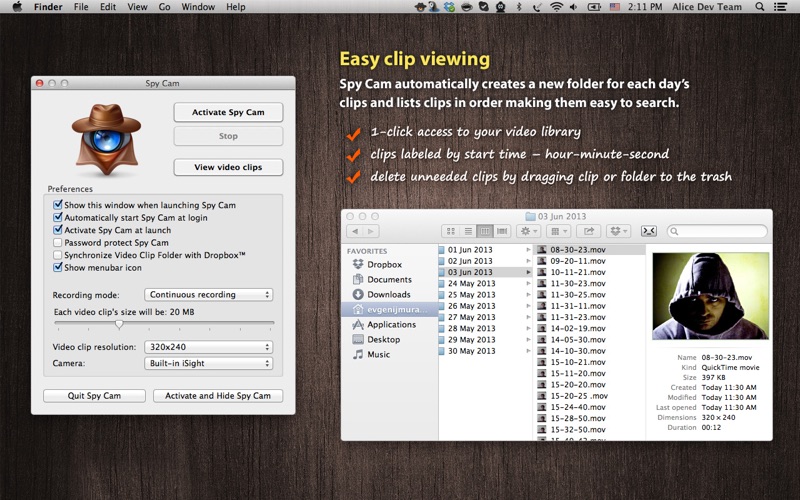Switch Finder to Cover Flow view
Image resolution: width=800 pixels, height=500 pixels.
502,231
